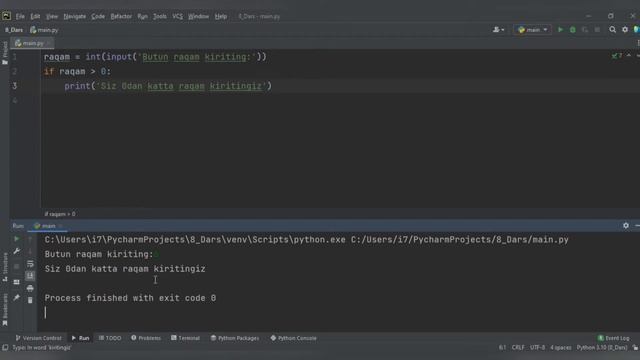The width and height of the screenshot is (640, 360).
Task: Open TODO tool window
Action: tap(110, 338)
